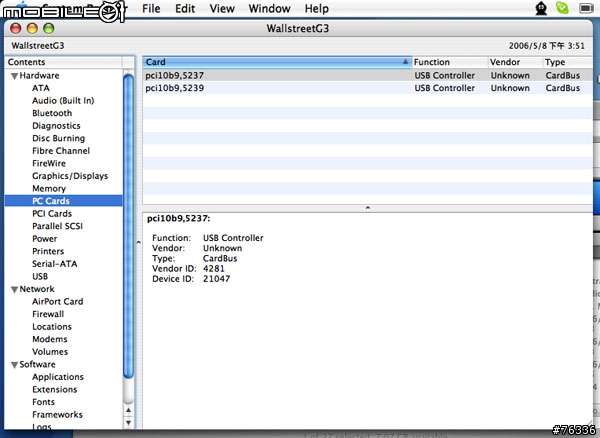Click the Vendor ID value 4281
Viewport: 600px width, 438px height.
(x=214, y=269)
